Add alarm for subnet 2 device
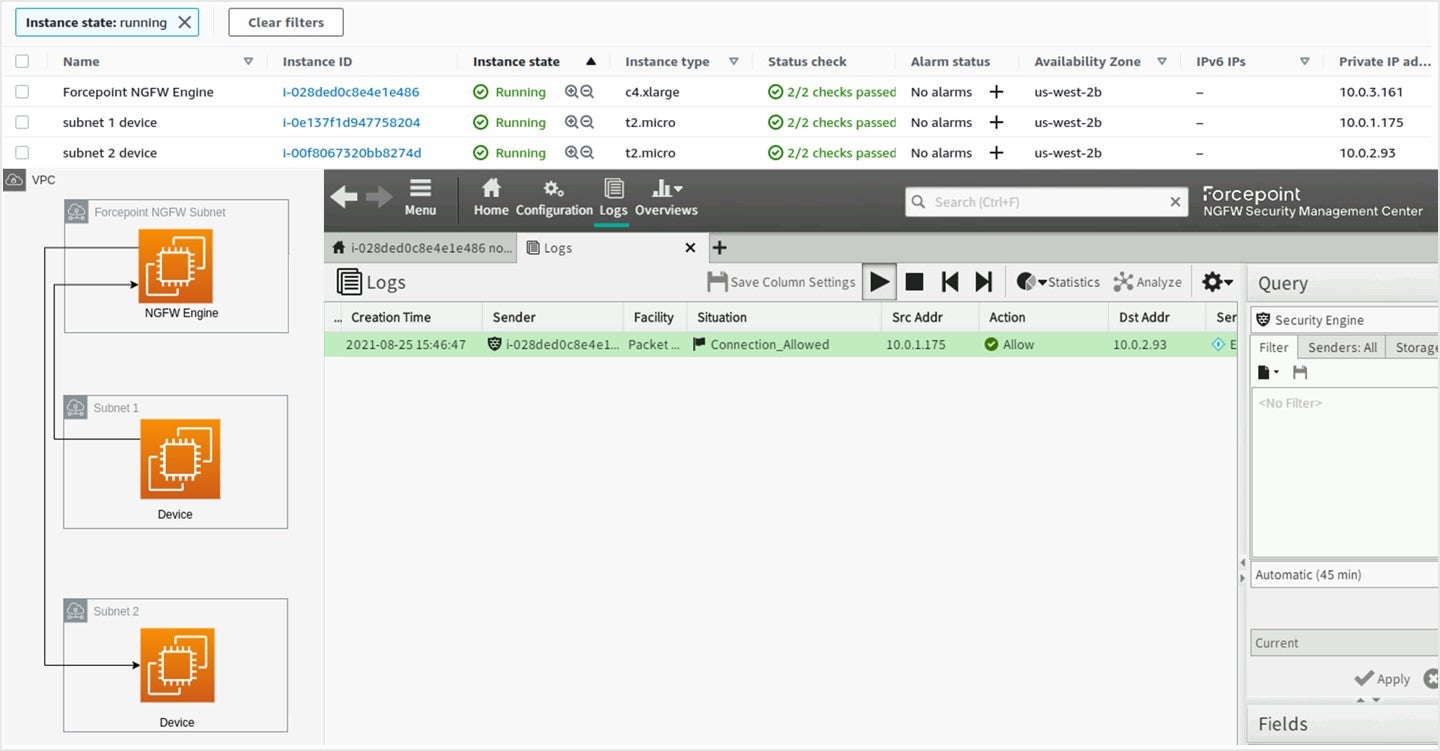The height and width of the screenshot is (751, 1440). point(996,153)
